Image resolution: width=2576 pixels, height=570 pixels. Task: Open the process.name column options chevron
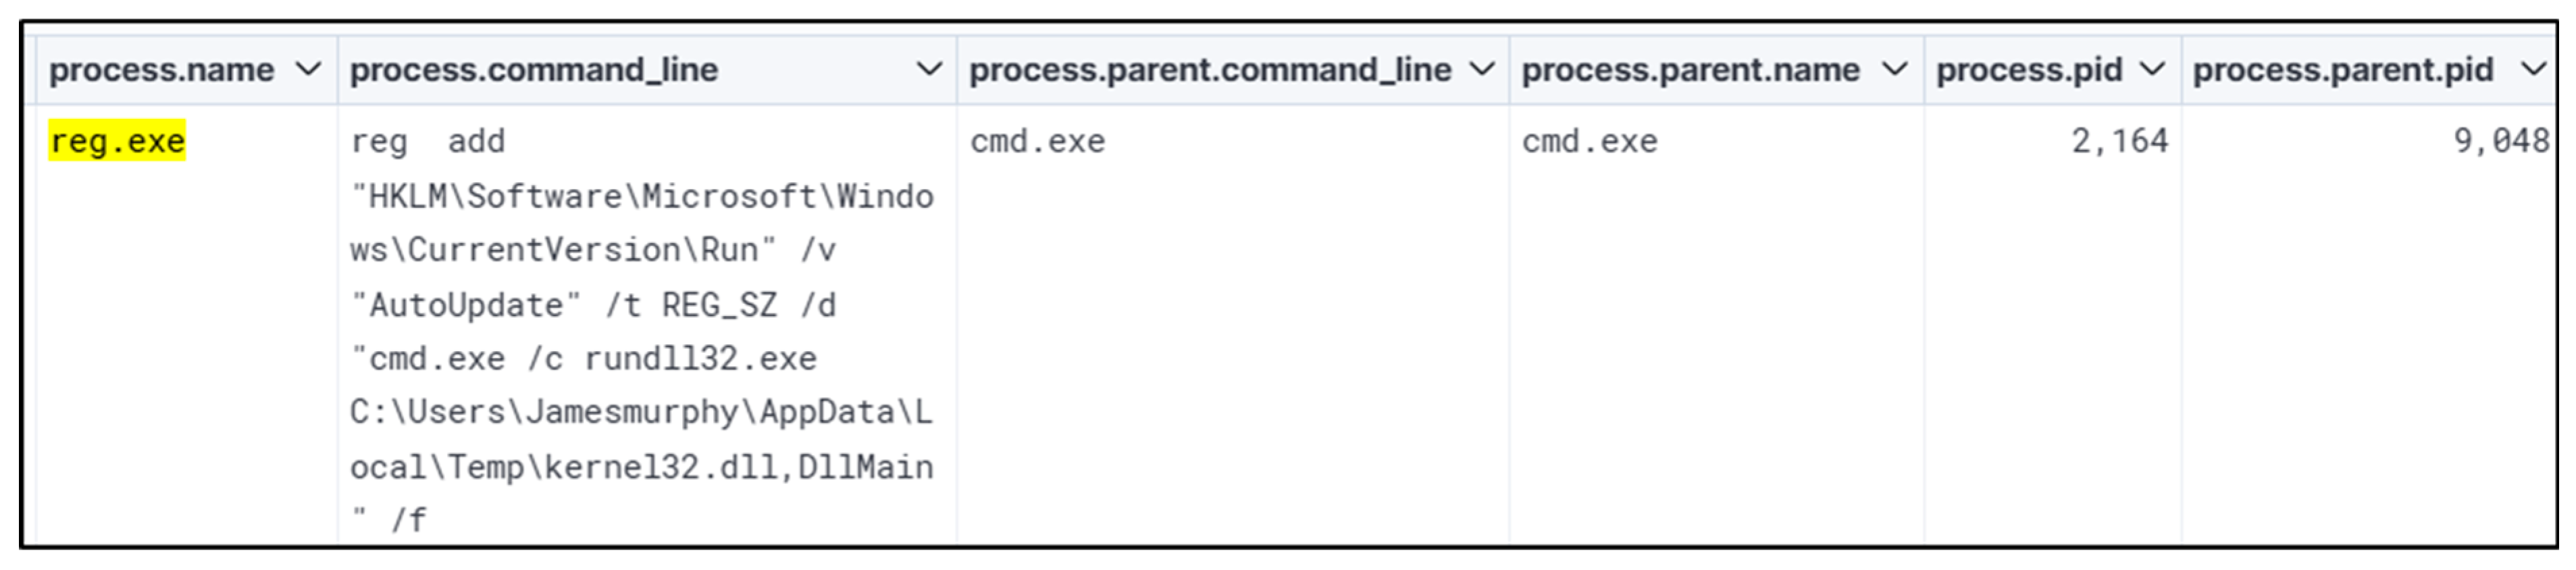(x=309, y=70)
